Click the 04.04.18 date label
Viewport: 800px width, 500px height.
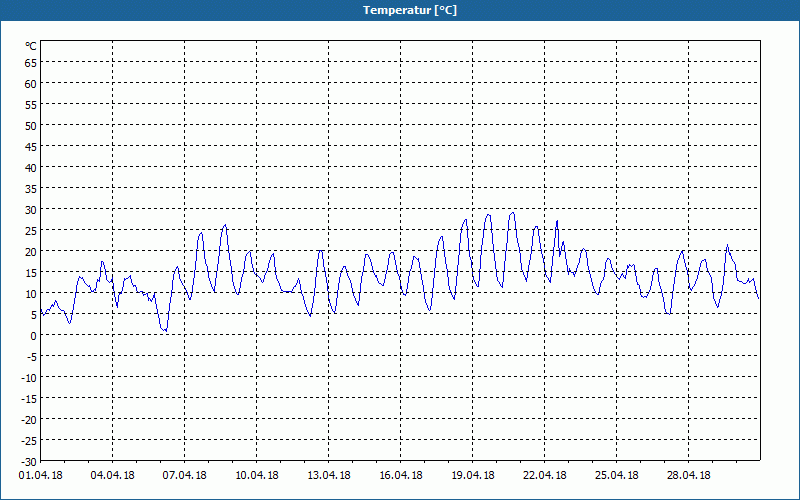113,476
